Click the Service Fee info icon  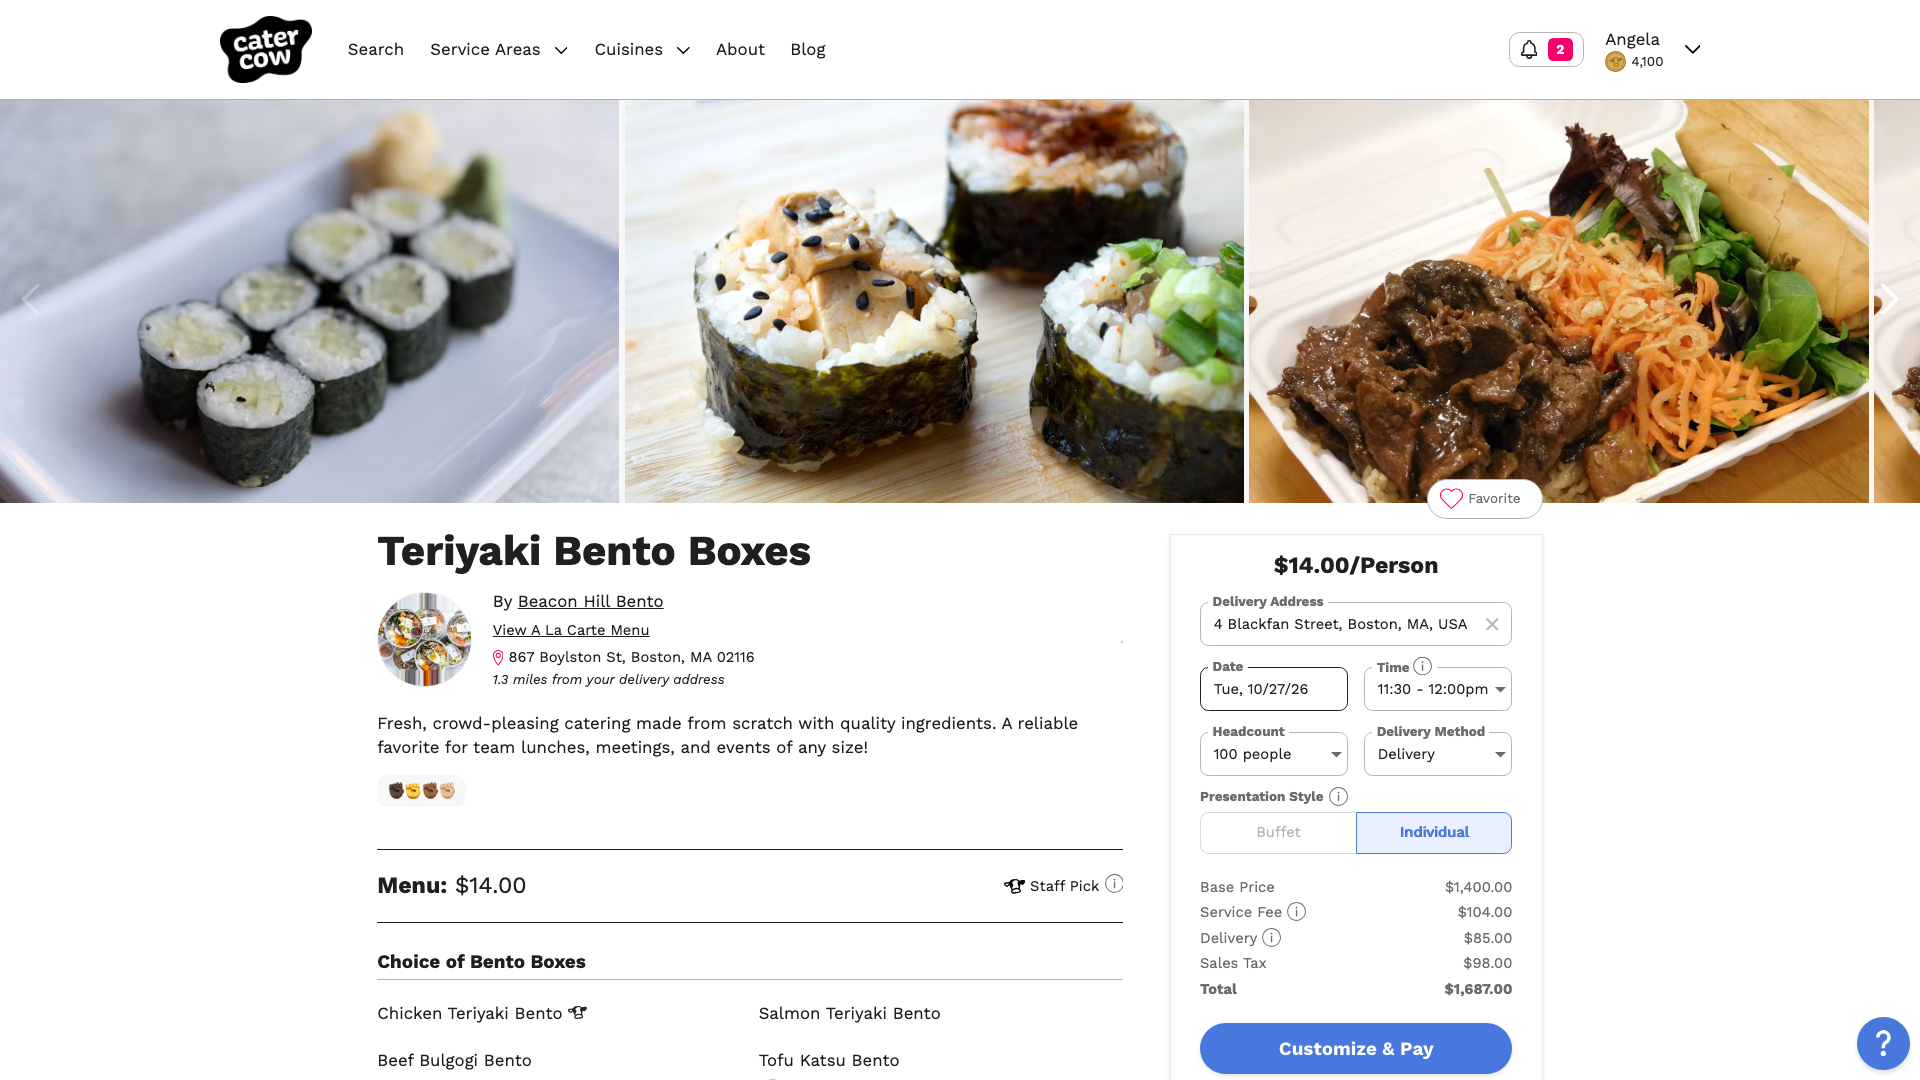click(1296, 911)
